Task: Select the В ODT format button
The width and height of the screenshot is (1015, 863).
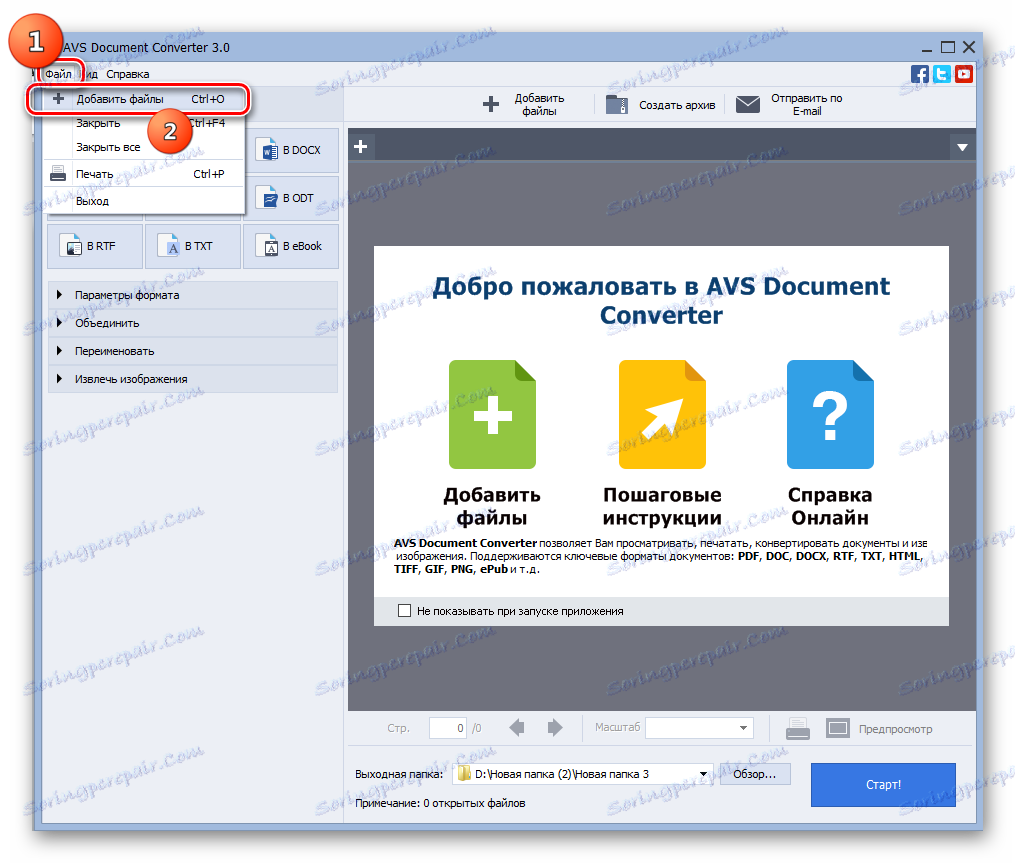Action: tap(291, 198)
